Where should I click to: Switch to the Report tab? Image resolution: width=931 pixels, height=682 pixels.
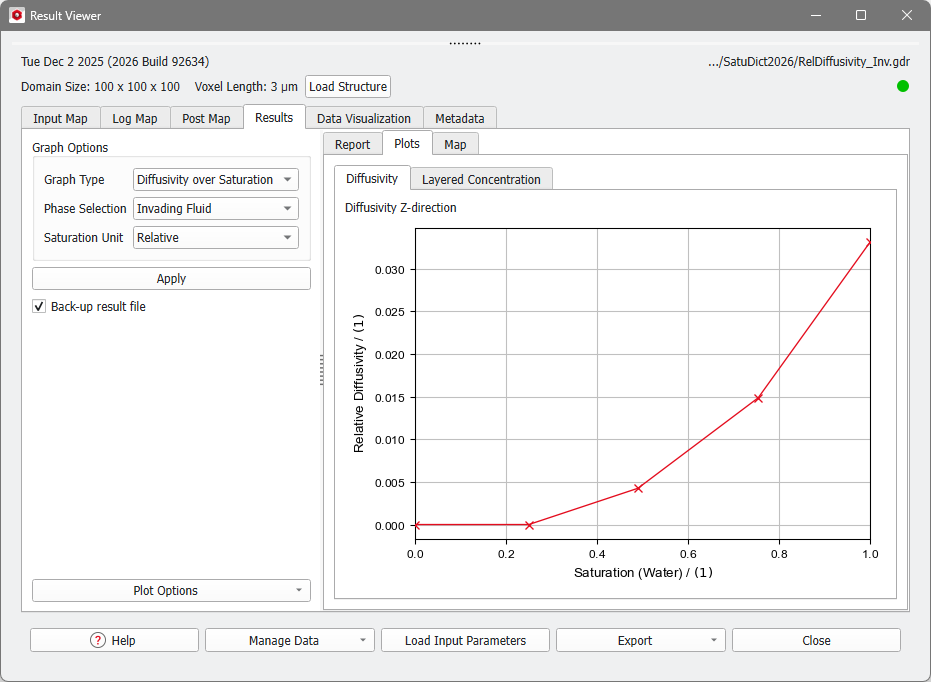(x=352, y=143)
